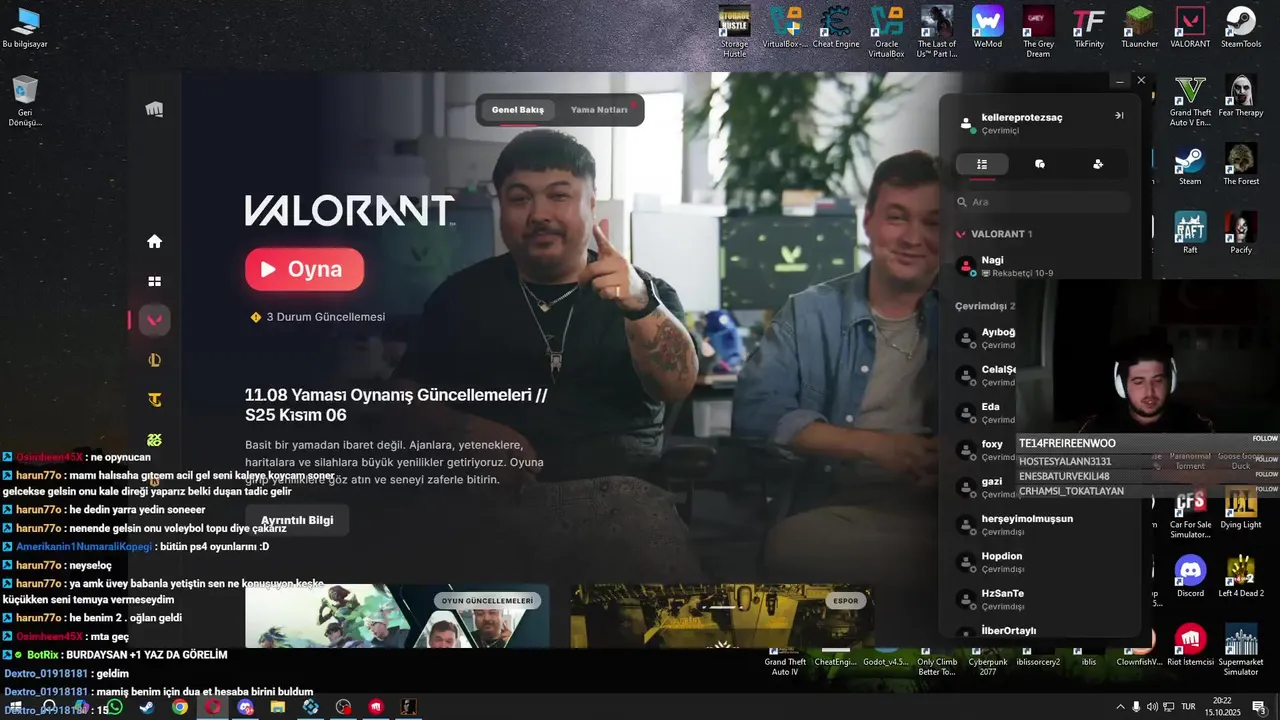Select the VALORANT game icon in sidebar
1280x720 pixels.
(154, 320)
